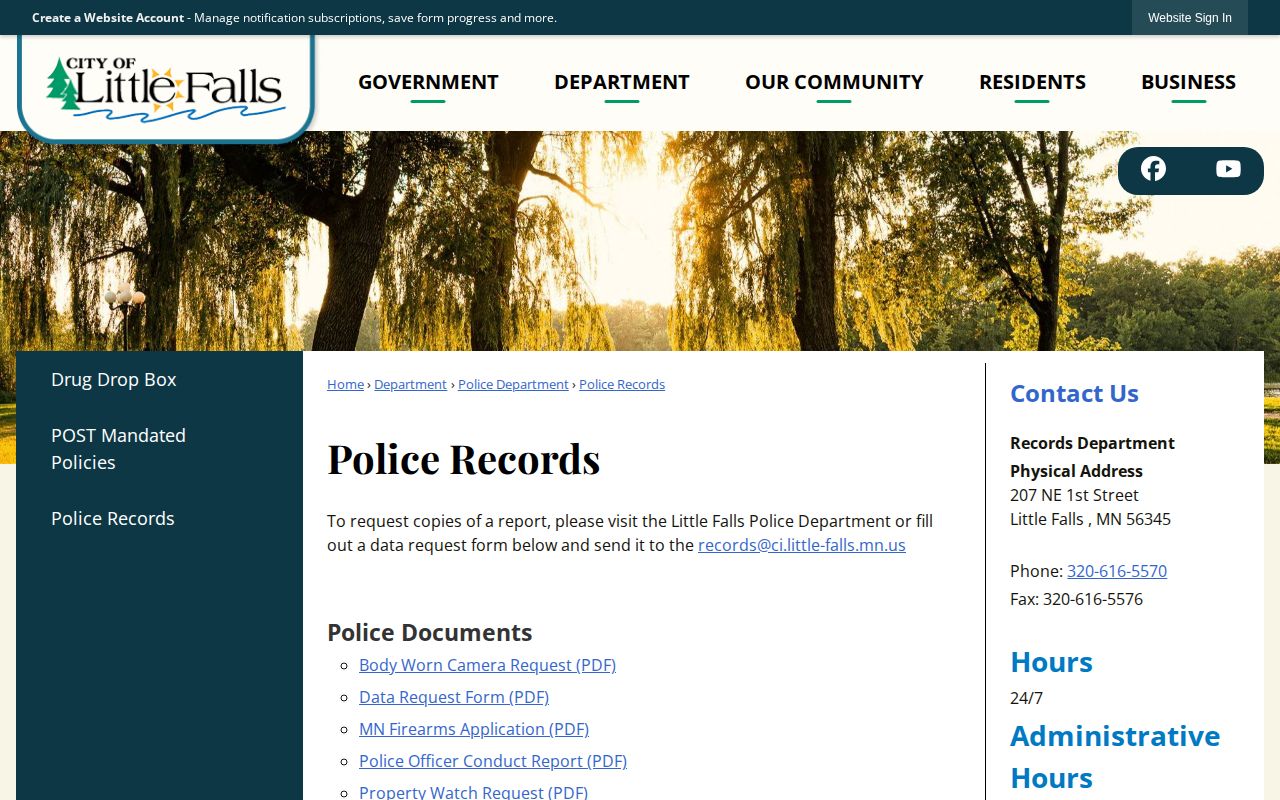
Task: Open the Government menu
Action: coord(428,82)
